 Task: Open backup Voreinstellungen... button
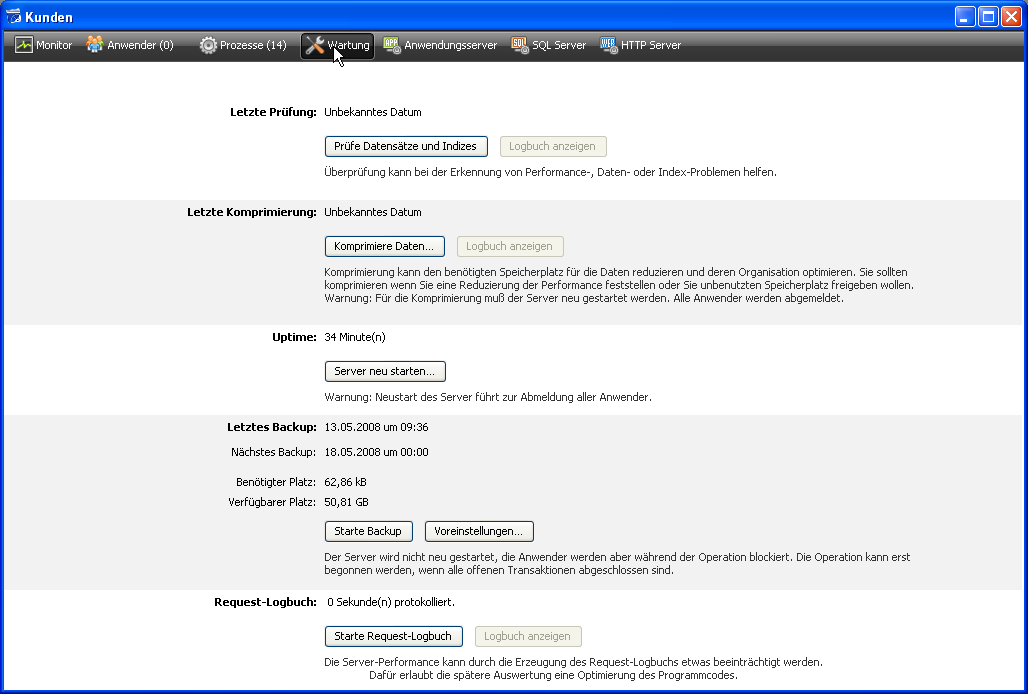(x=479, y=531)
